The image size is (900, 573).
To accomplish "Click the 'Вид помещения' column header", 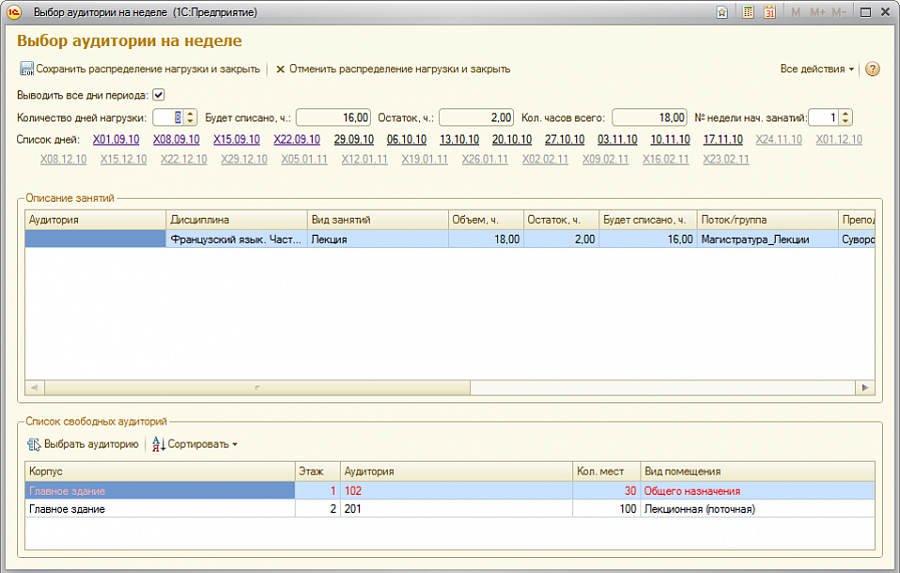I will 758,471.
